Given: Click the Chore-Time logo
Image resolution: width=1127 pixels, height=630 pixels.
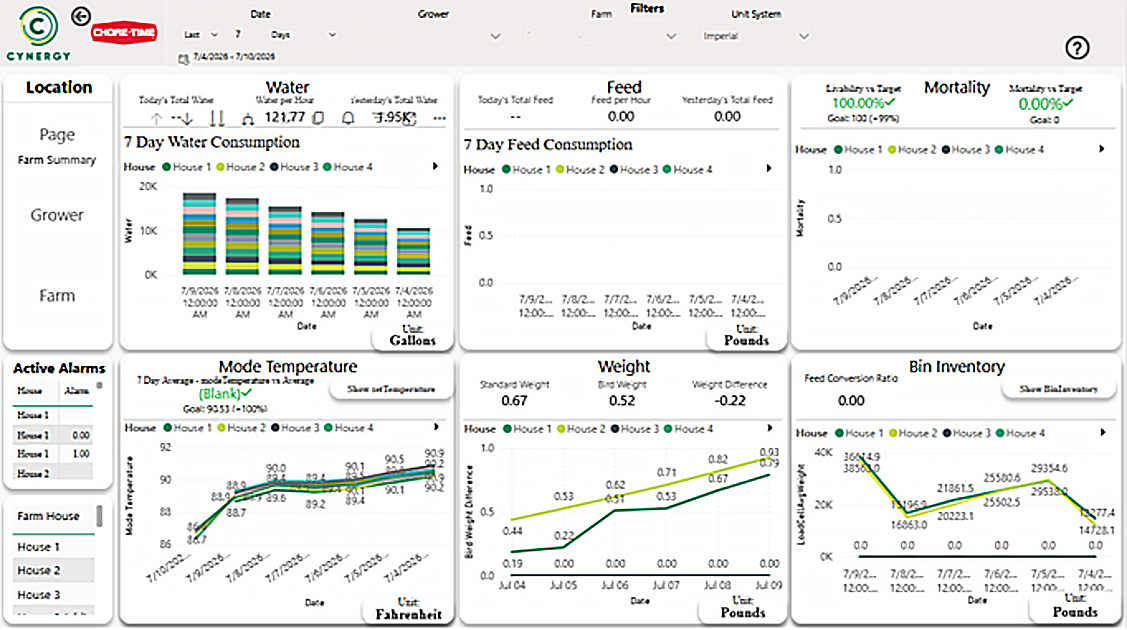Looking at the screenshot, I should click(x=124, y=32).
